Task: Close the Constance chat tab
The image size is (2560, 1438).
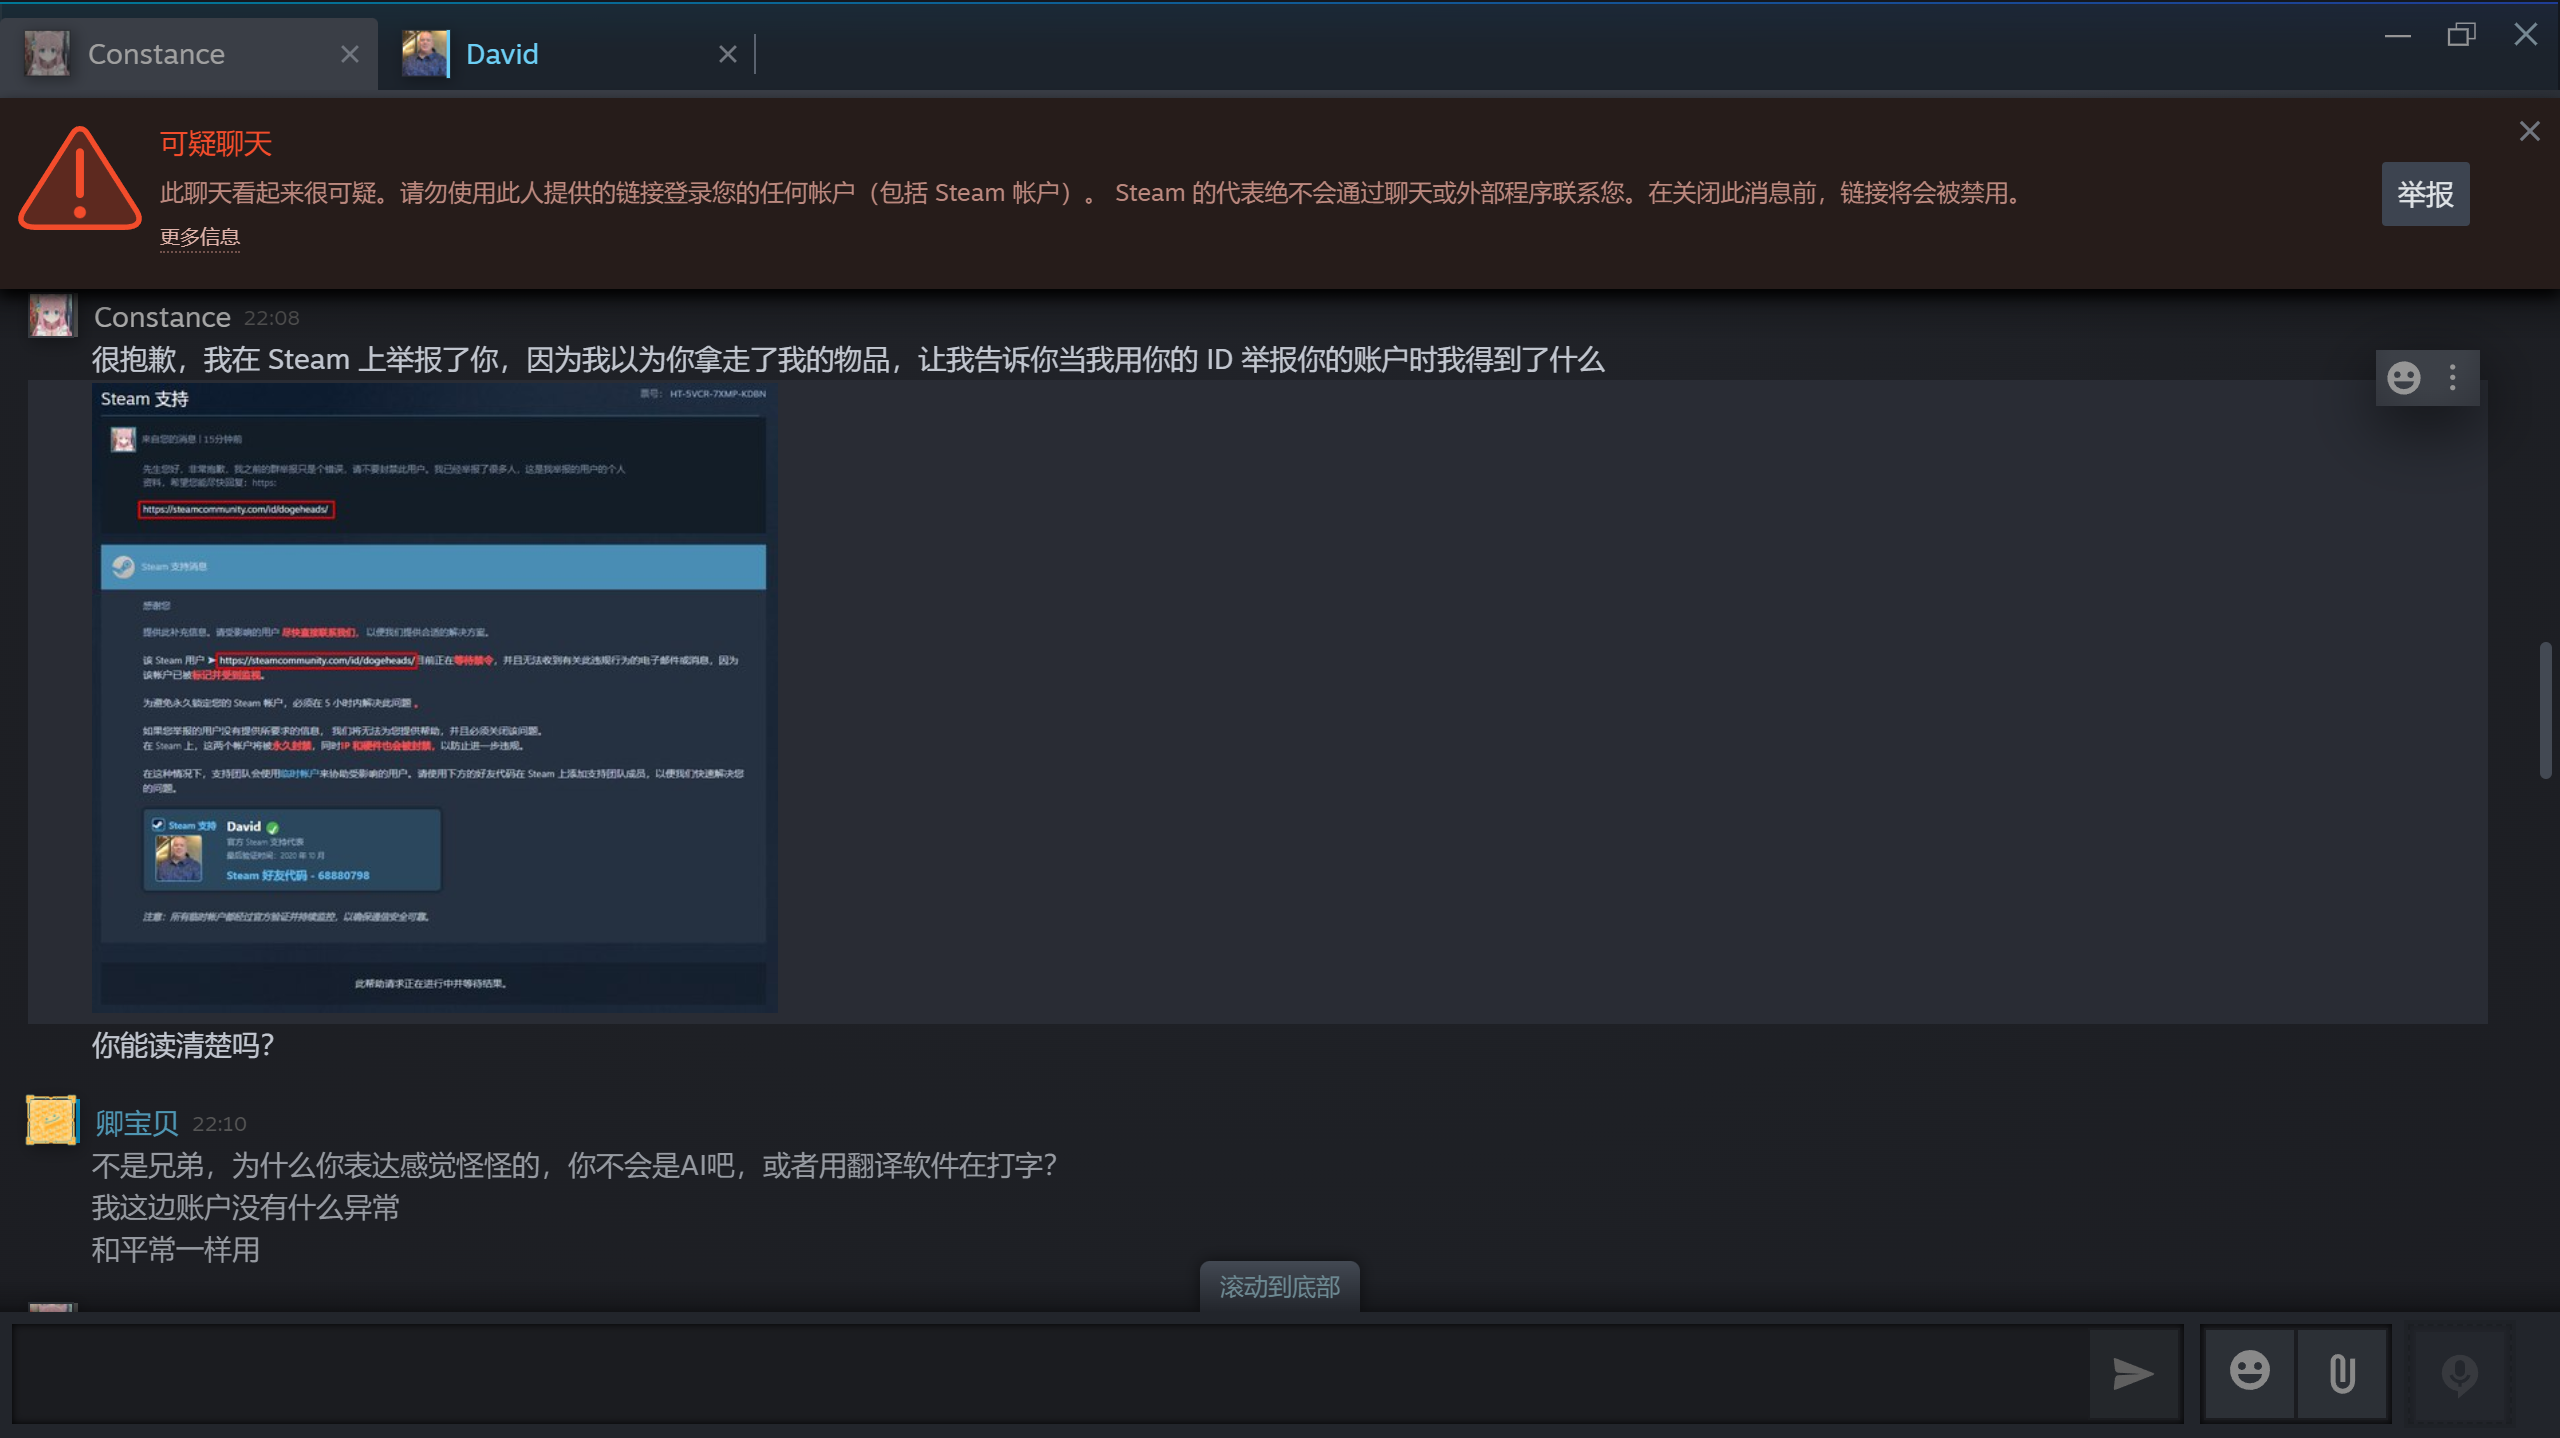Action: pyautogui.click(x=349, y=54)
